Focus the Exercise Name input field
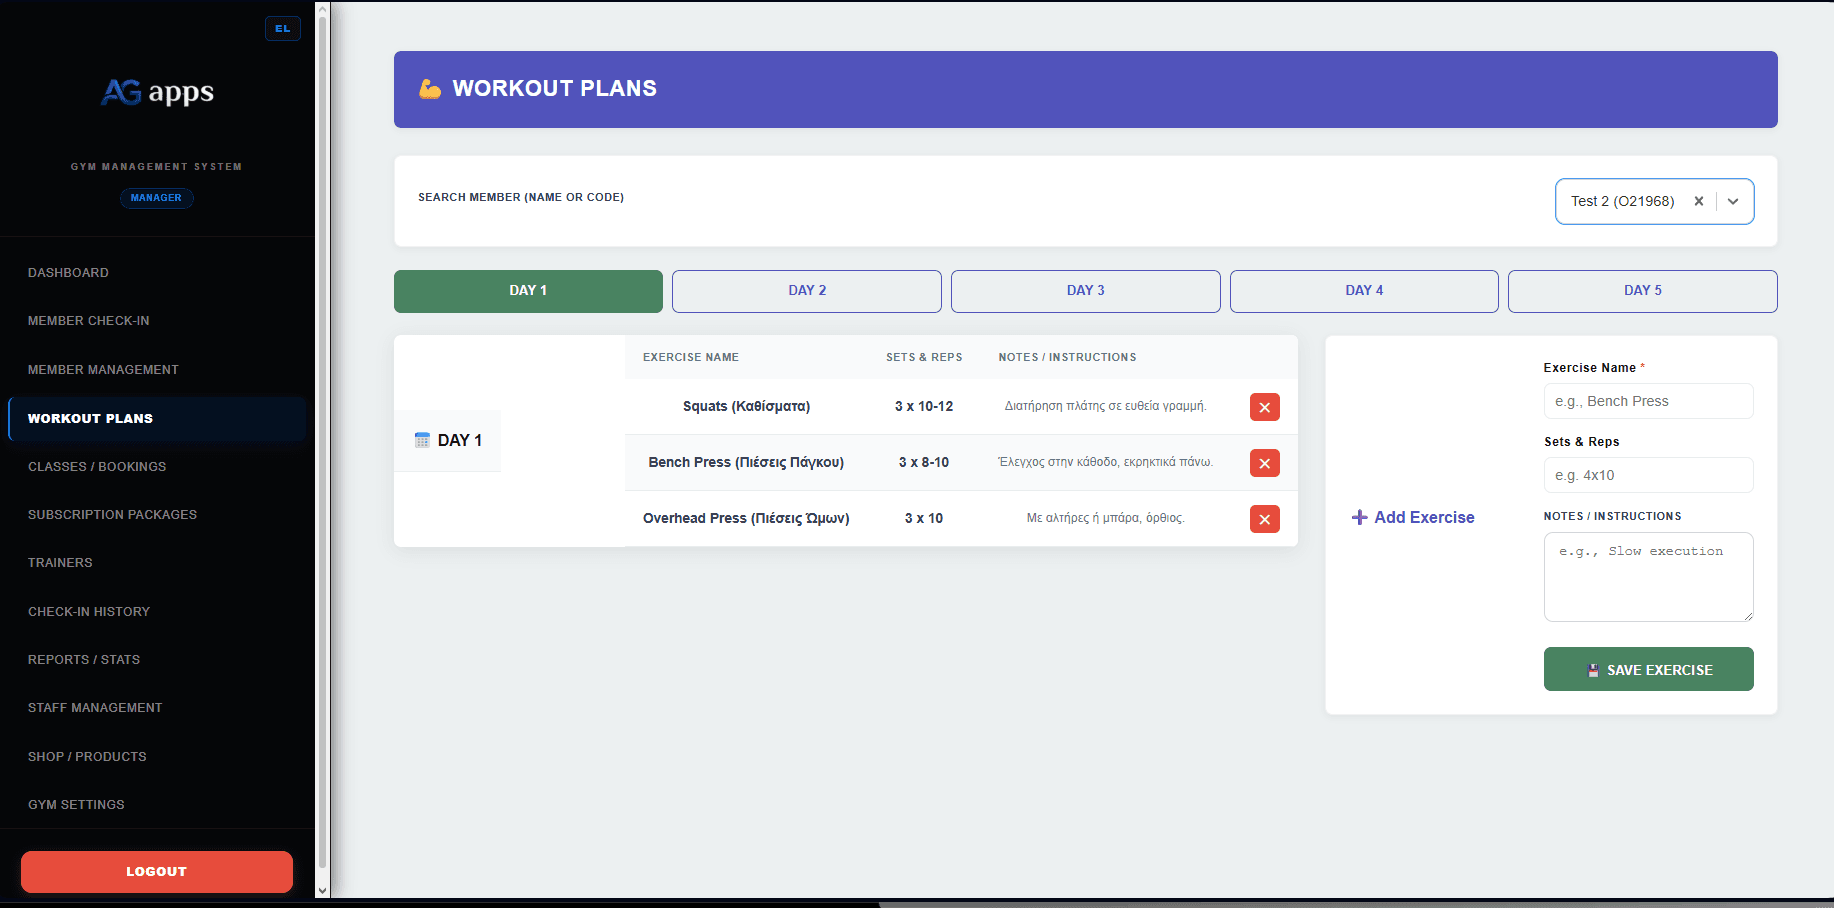The height and width of the screenshot is (908, 1834). pos(1648,401)
